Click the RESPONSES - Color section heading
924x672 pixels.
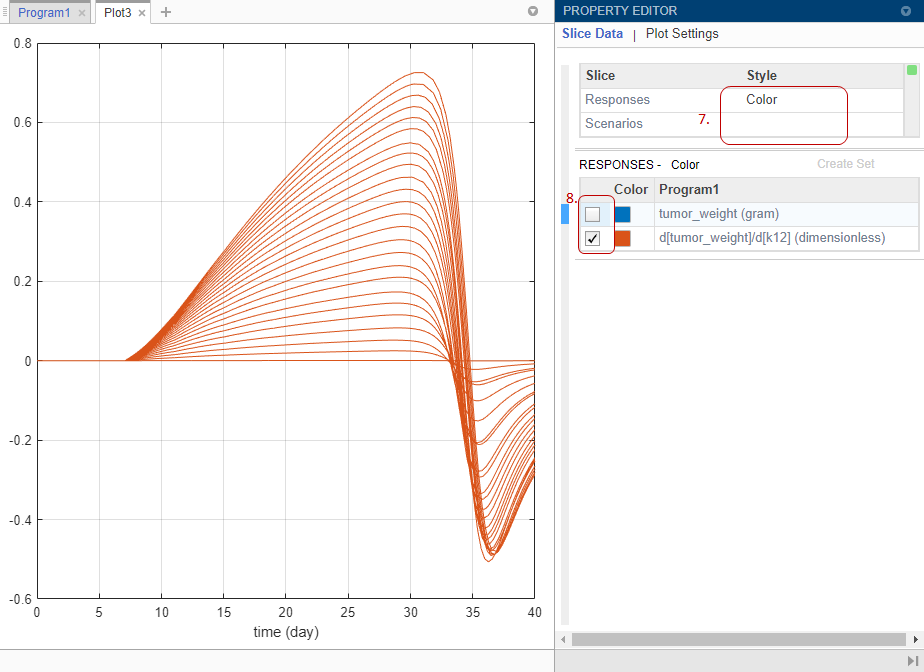(639, 164)
